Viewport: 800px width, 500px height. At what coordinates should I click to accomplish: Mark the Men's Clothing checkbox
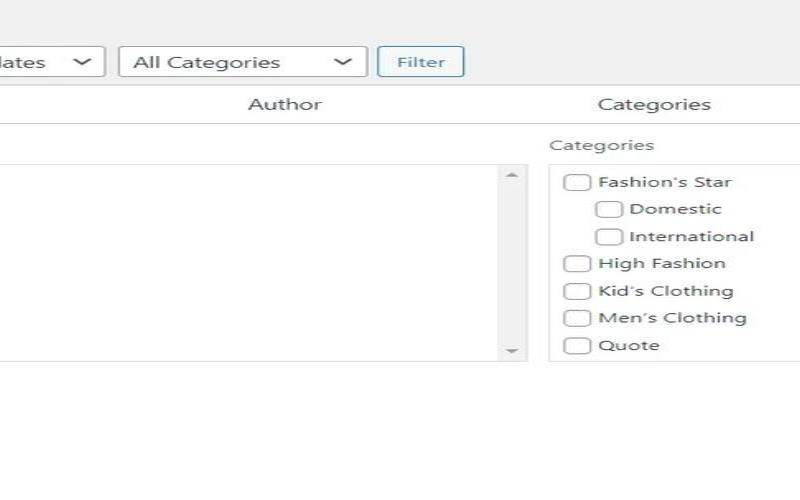577,318
